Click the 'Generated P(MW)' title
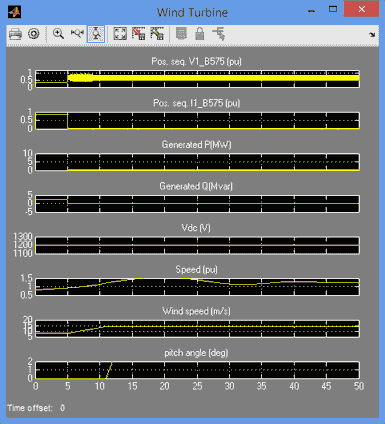This screenshot has width=385, height=424. [196, 145]
